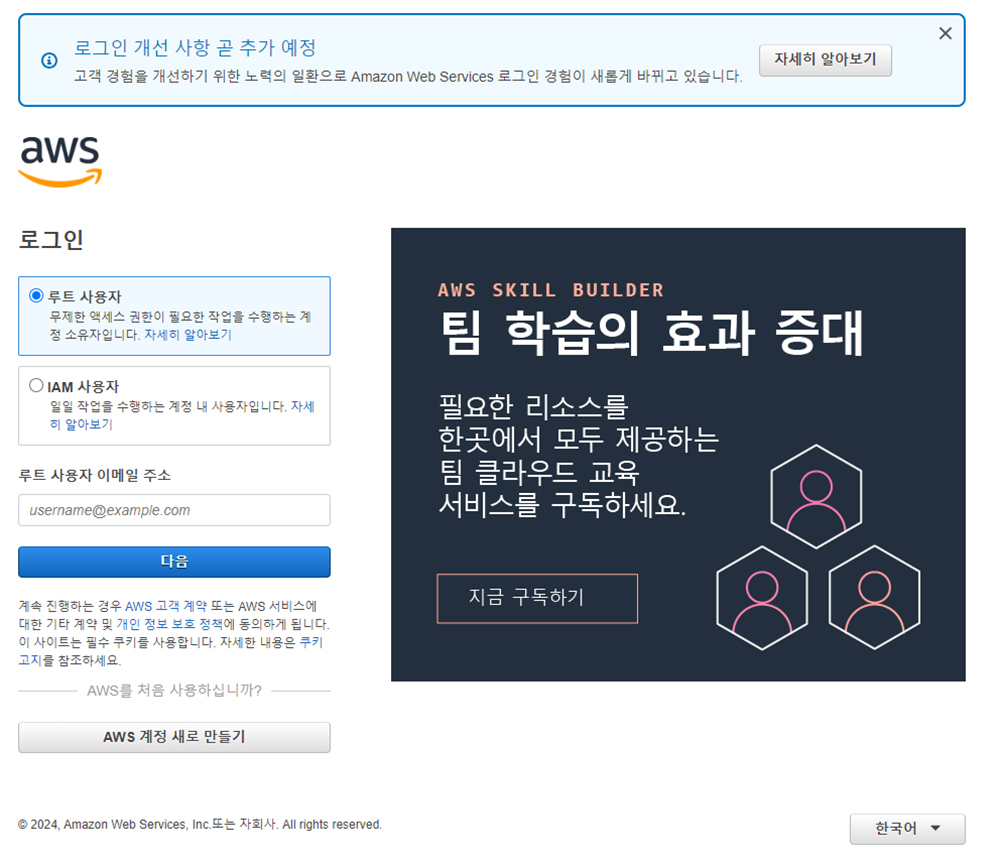Click 루트 사용자 이메일 주소 label
The height and width of the screenshot is (867, 1000).
pyautogui.click(x=94, y=475)
